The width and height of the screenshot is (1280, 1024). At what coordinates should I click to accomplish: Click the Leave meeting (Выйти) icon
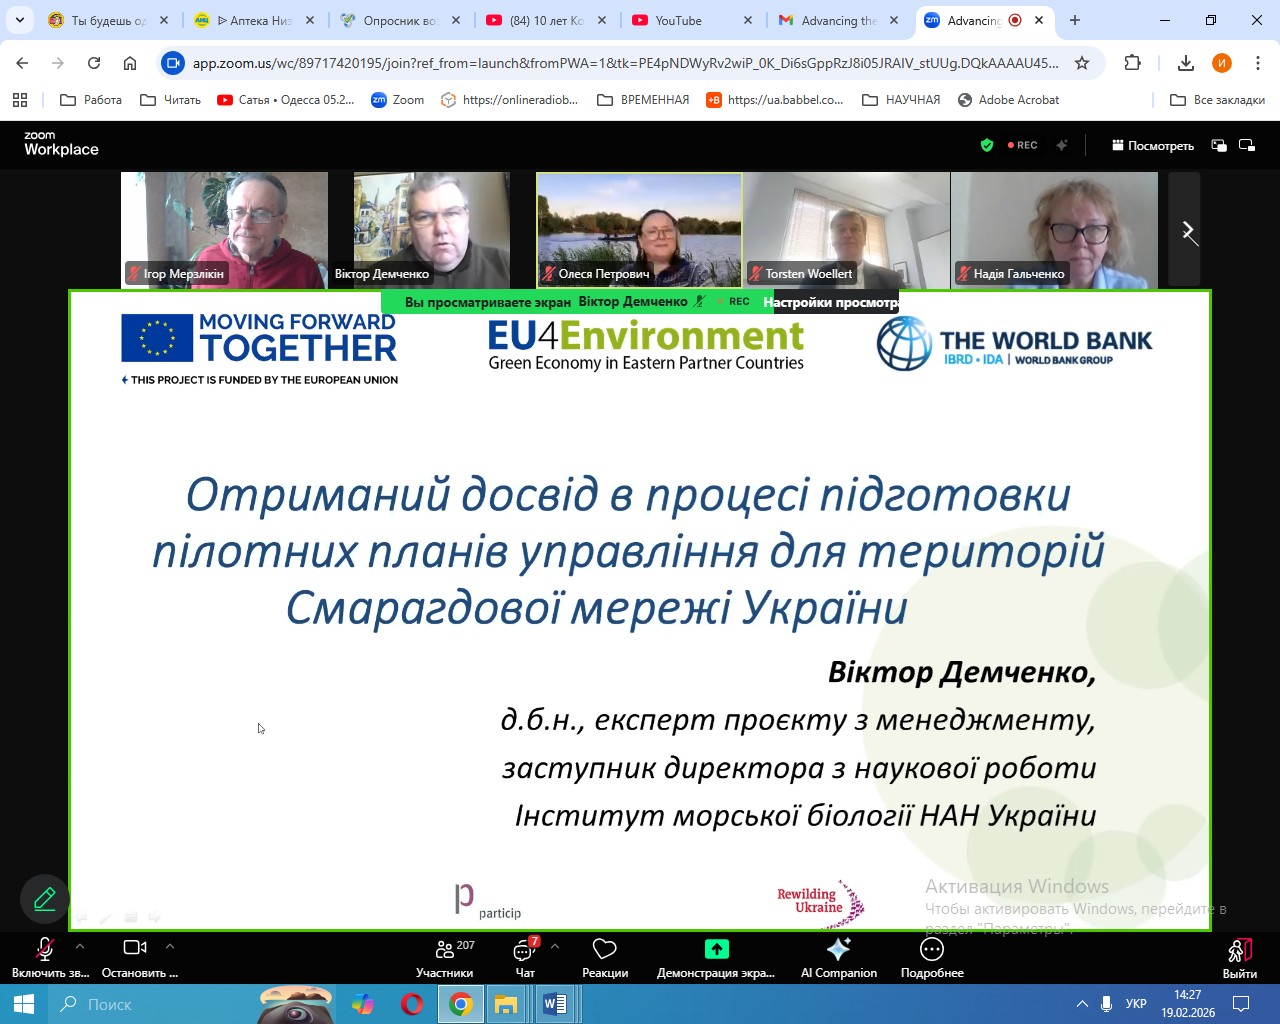(x=1239, y=950)
